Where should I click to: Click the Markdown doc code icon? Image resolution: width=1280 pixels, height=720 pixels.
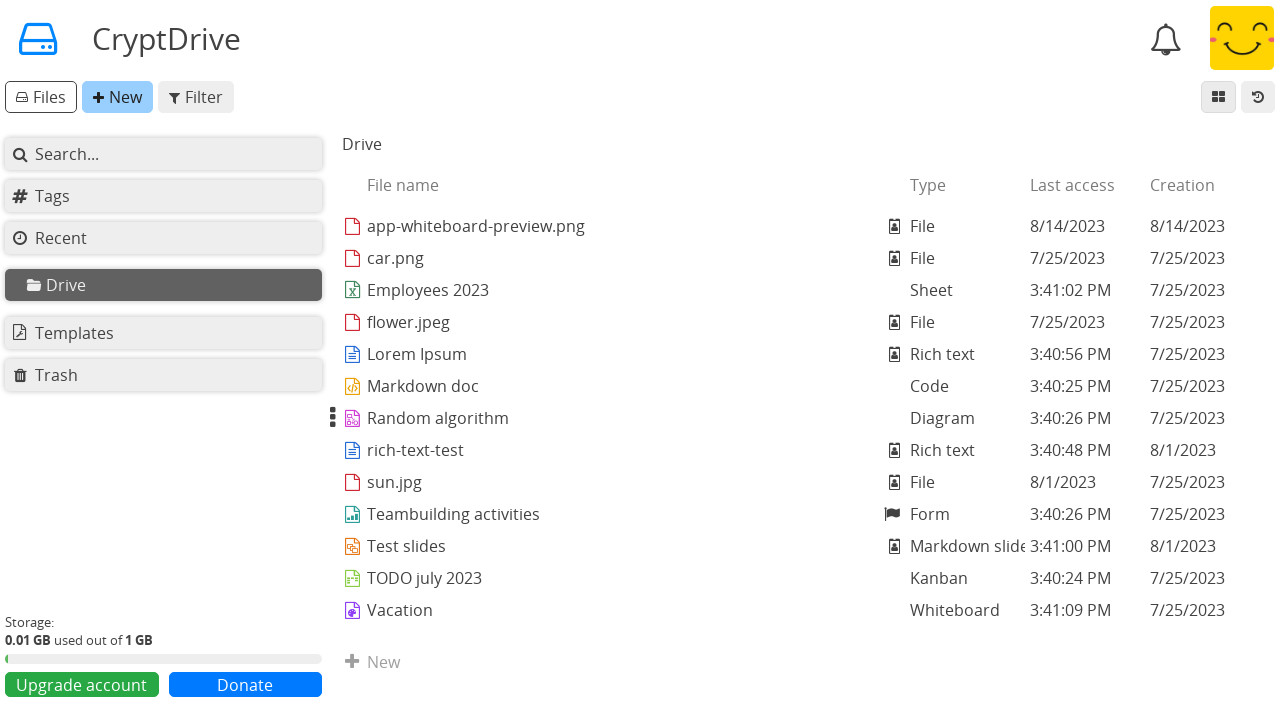pos(352,386)
